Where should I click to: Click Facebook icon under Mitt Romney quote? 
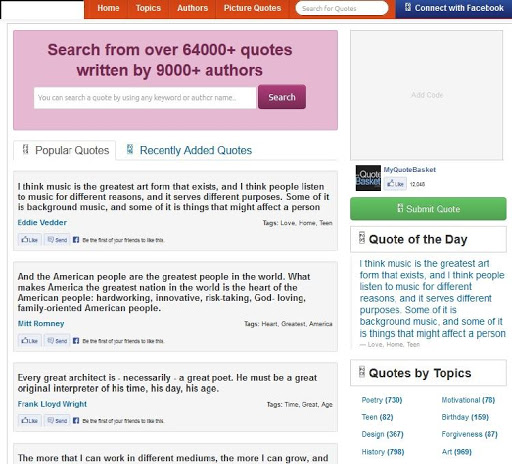point(76,341)
